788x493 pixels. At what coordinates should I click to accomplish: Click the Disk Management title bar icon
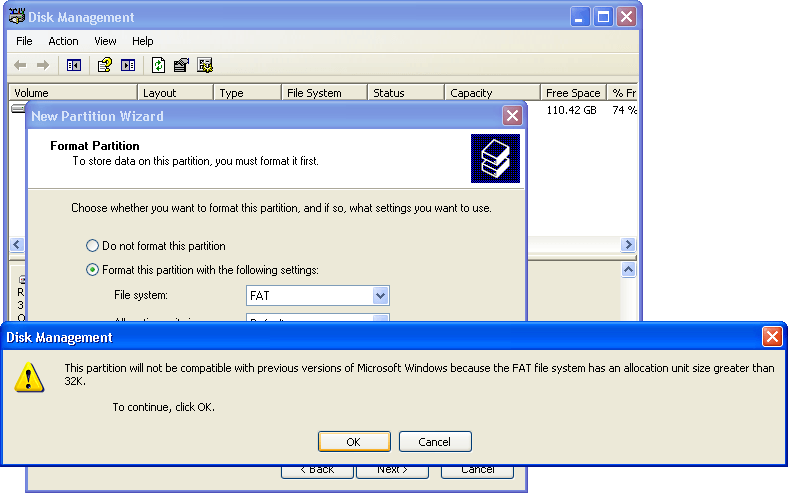(x=17, y=16)
